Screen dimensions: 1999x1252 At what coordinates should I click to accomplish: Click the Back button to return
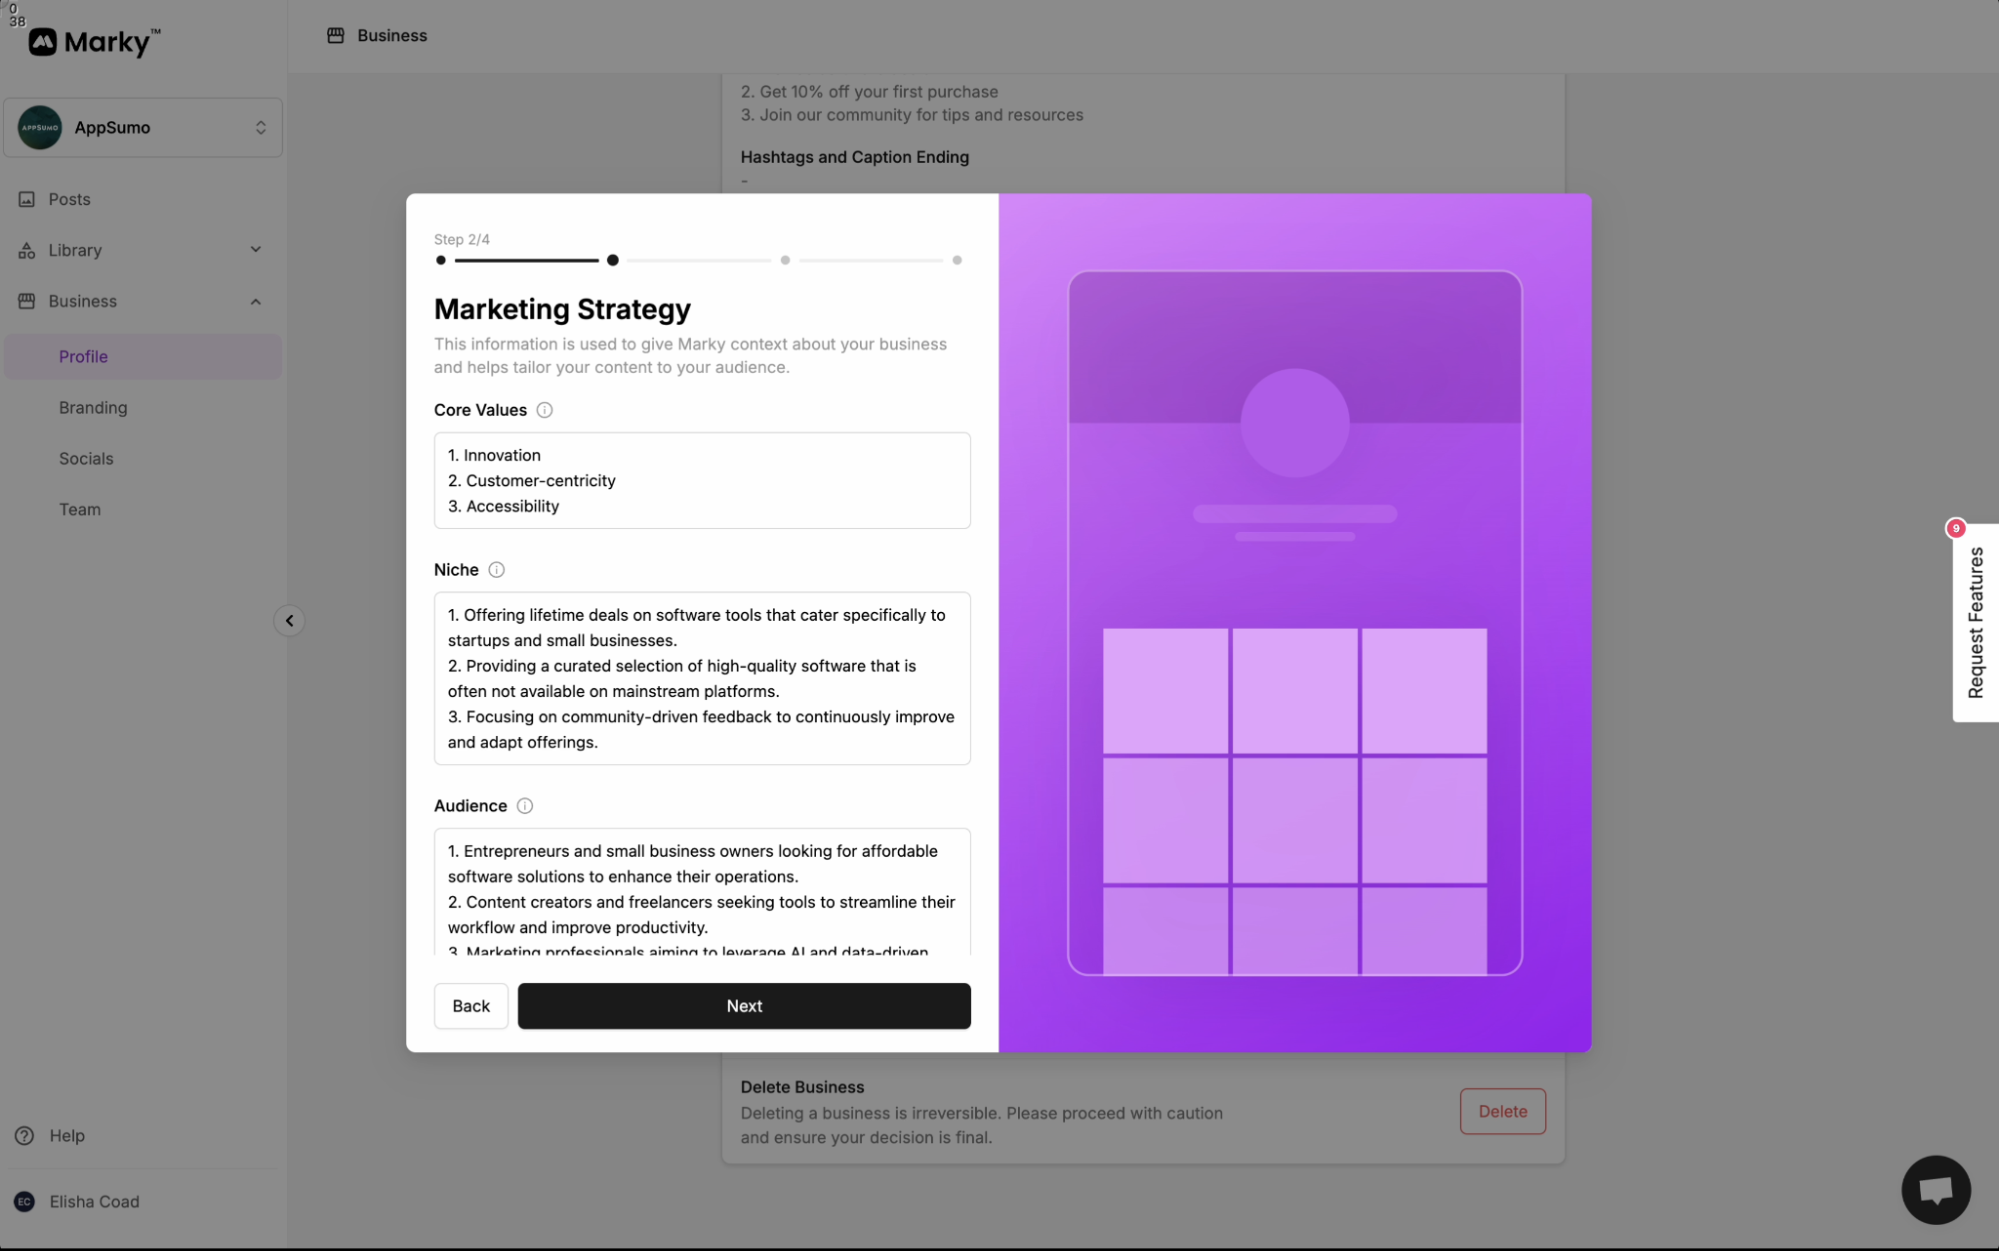(470, 1005)
